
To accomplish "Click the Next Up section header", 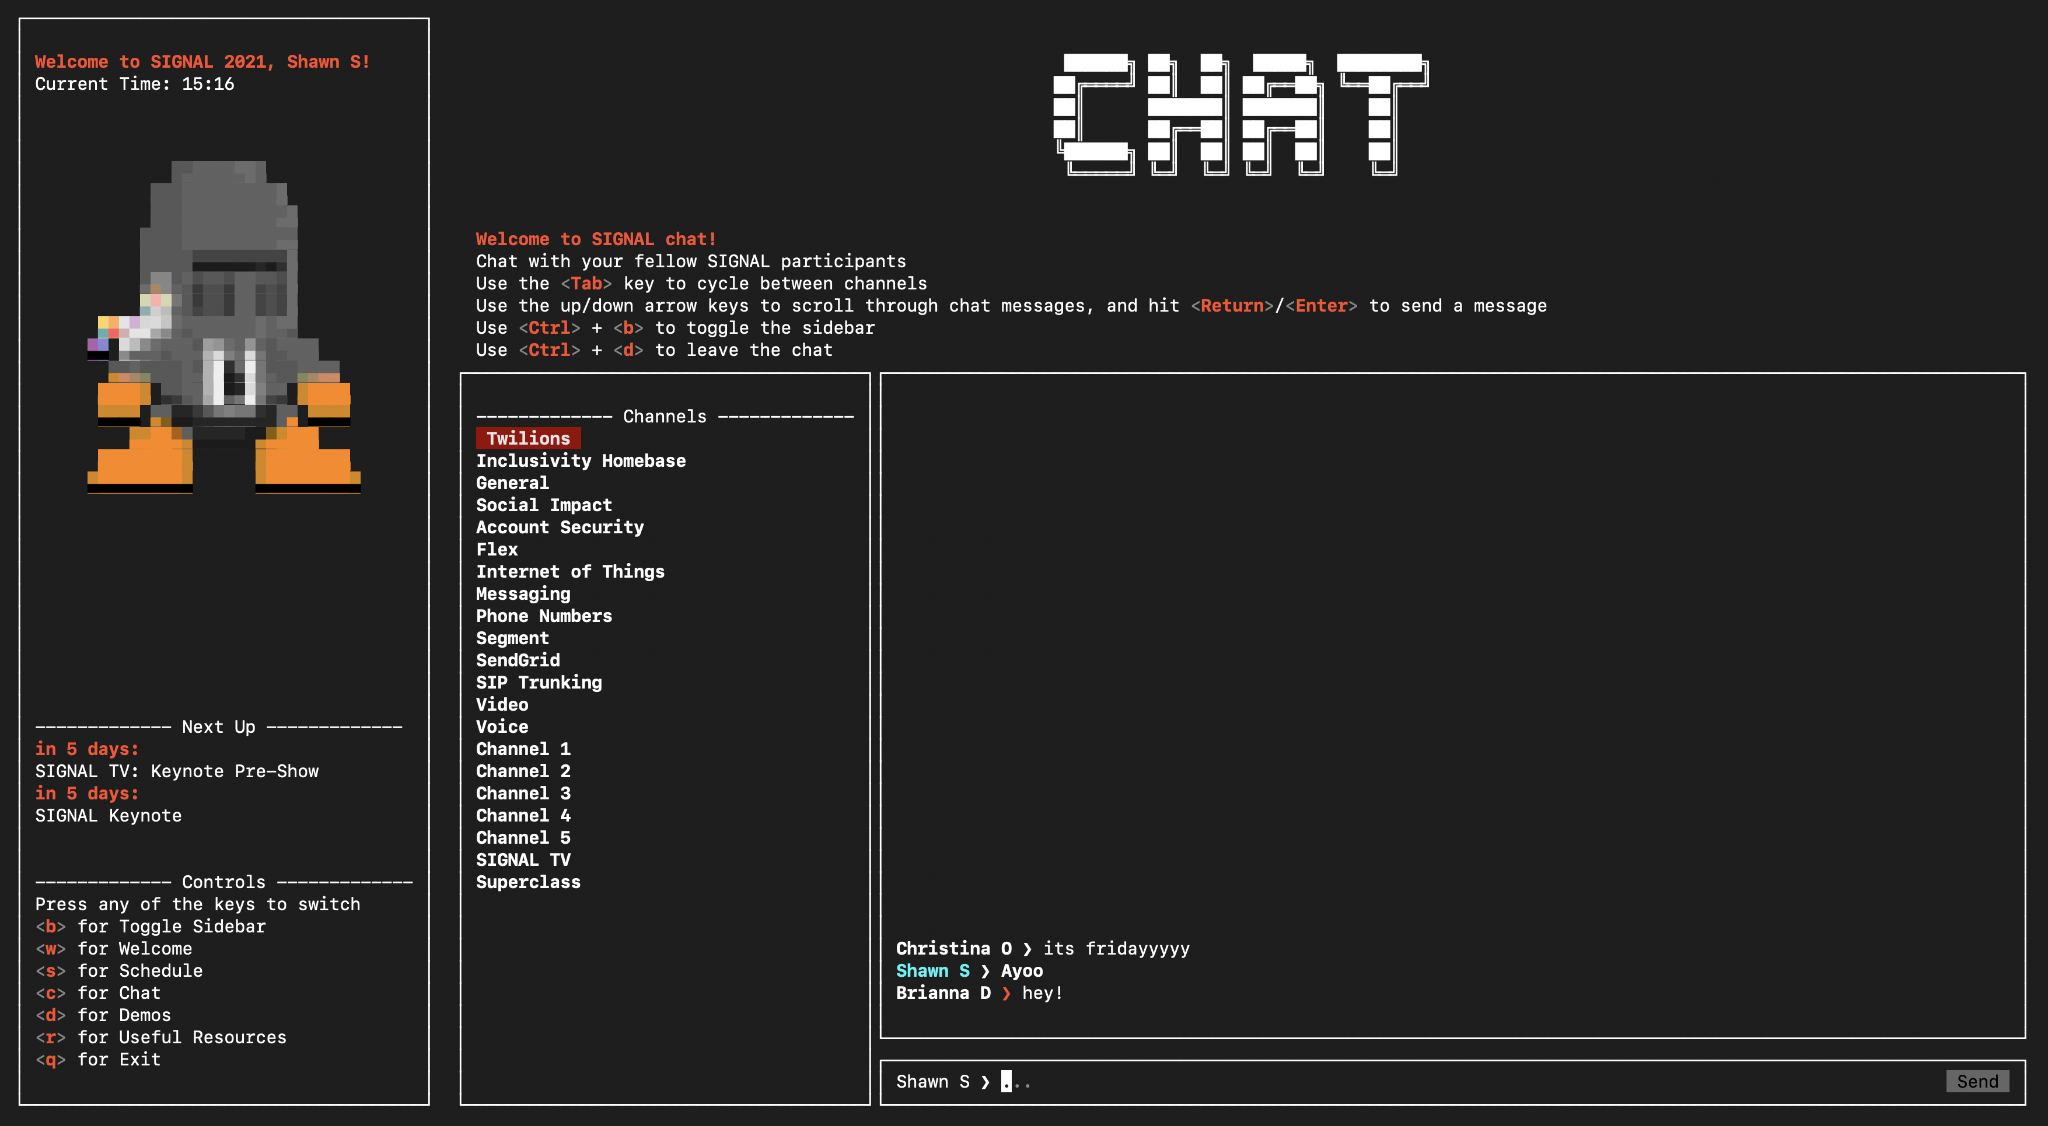I will (219, 727).
